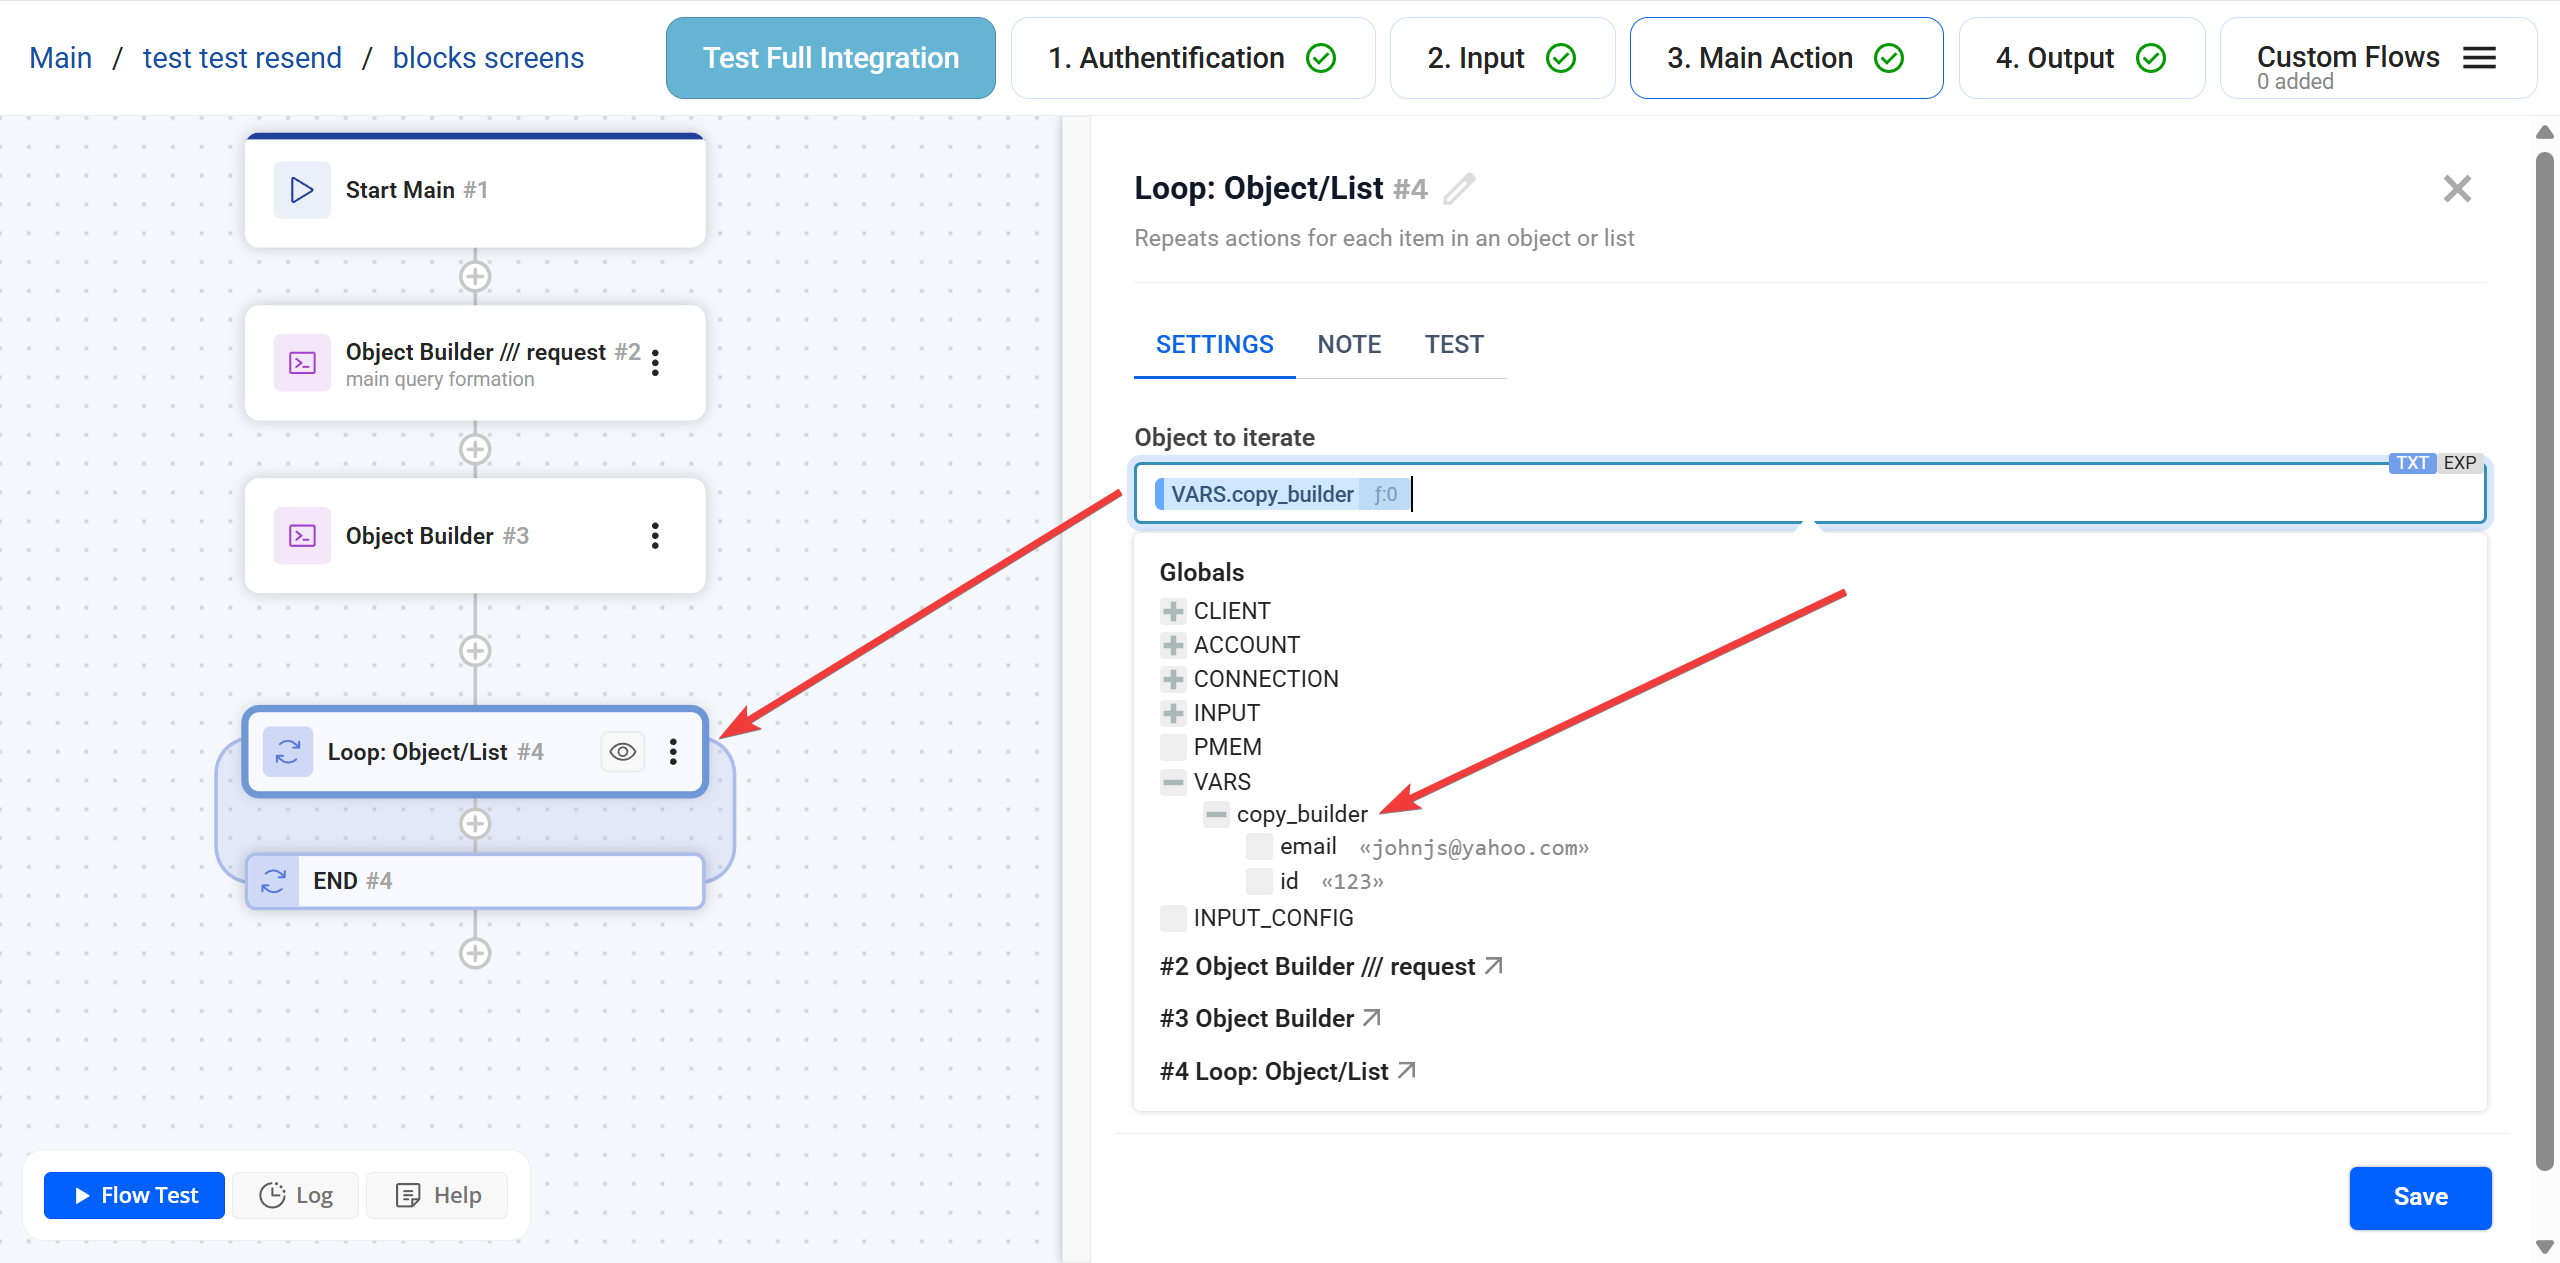Image resolution: width=2560 pixels, height=1263 pixels.
Task: Run the Flow Test button
Action: tap(135, 1195)
